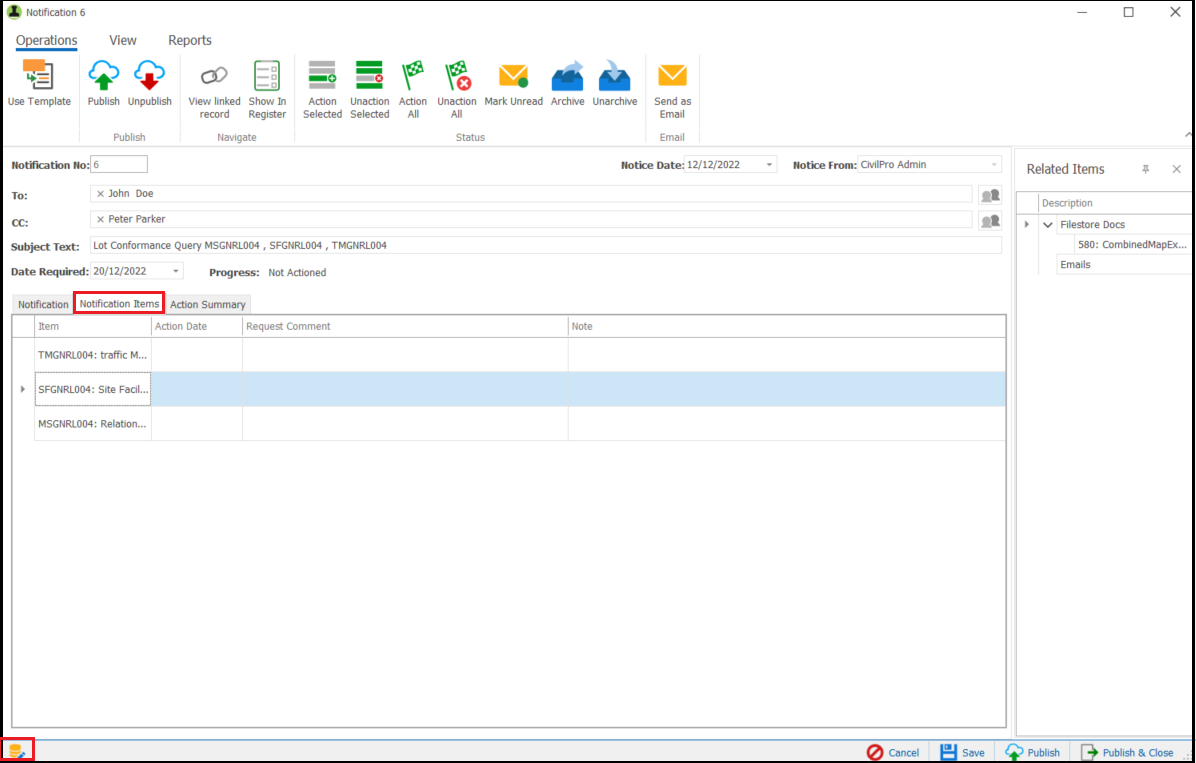Remove John Doe from To field
The height and width of the screenshot is (763, 1196).
100,194
